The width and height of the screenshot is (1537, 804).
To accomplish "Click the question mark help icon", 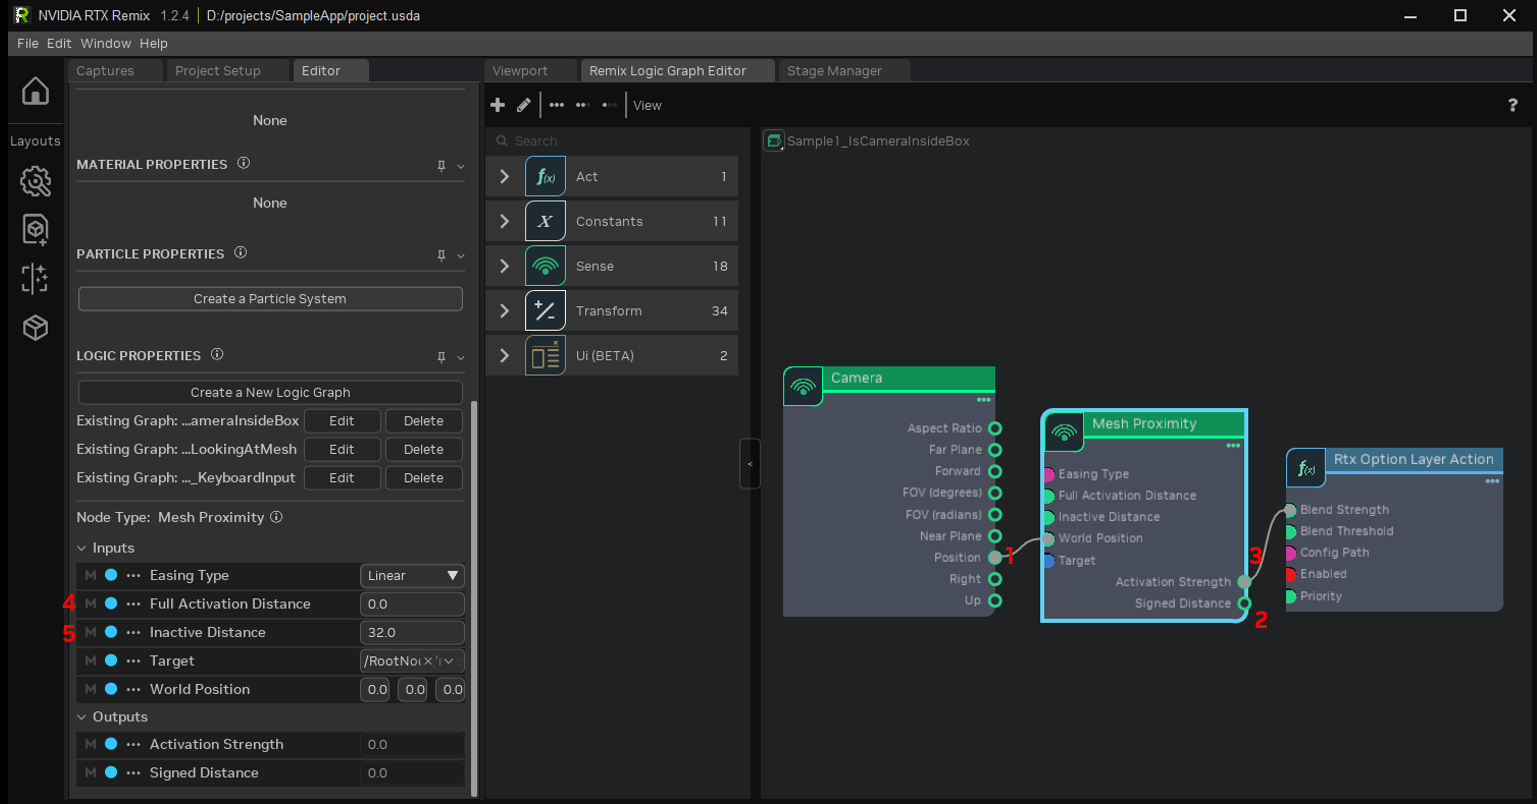I will (x=1512, y=105).
